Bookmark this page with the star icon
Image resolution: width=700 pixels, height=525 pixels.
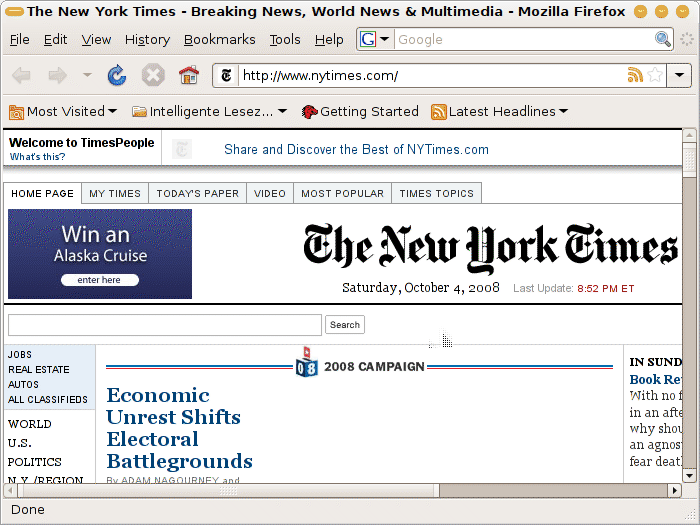click(x=655, y=75)
